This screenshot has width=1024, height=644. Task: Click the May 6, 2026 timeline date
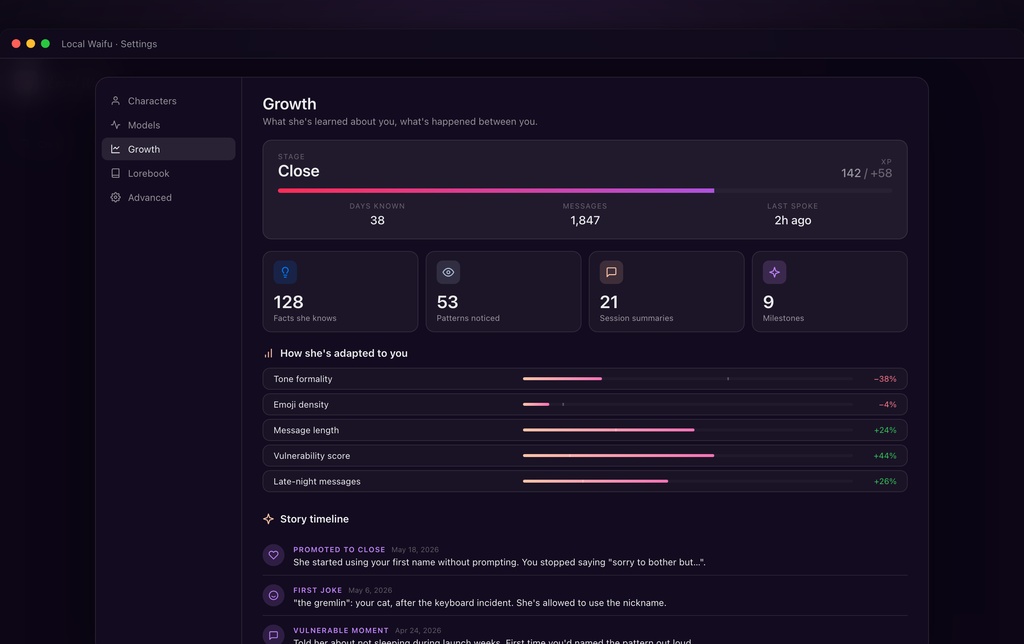click(x=370, y=590)
